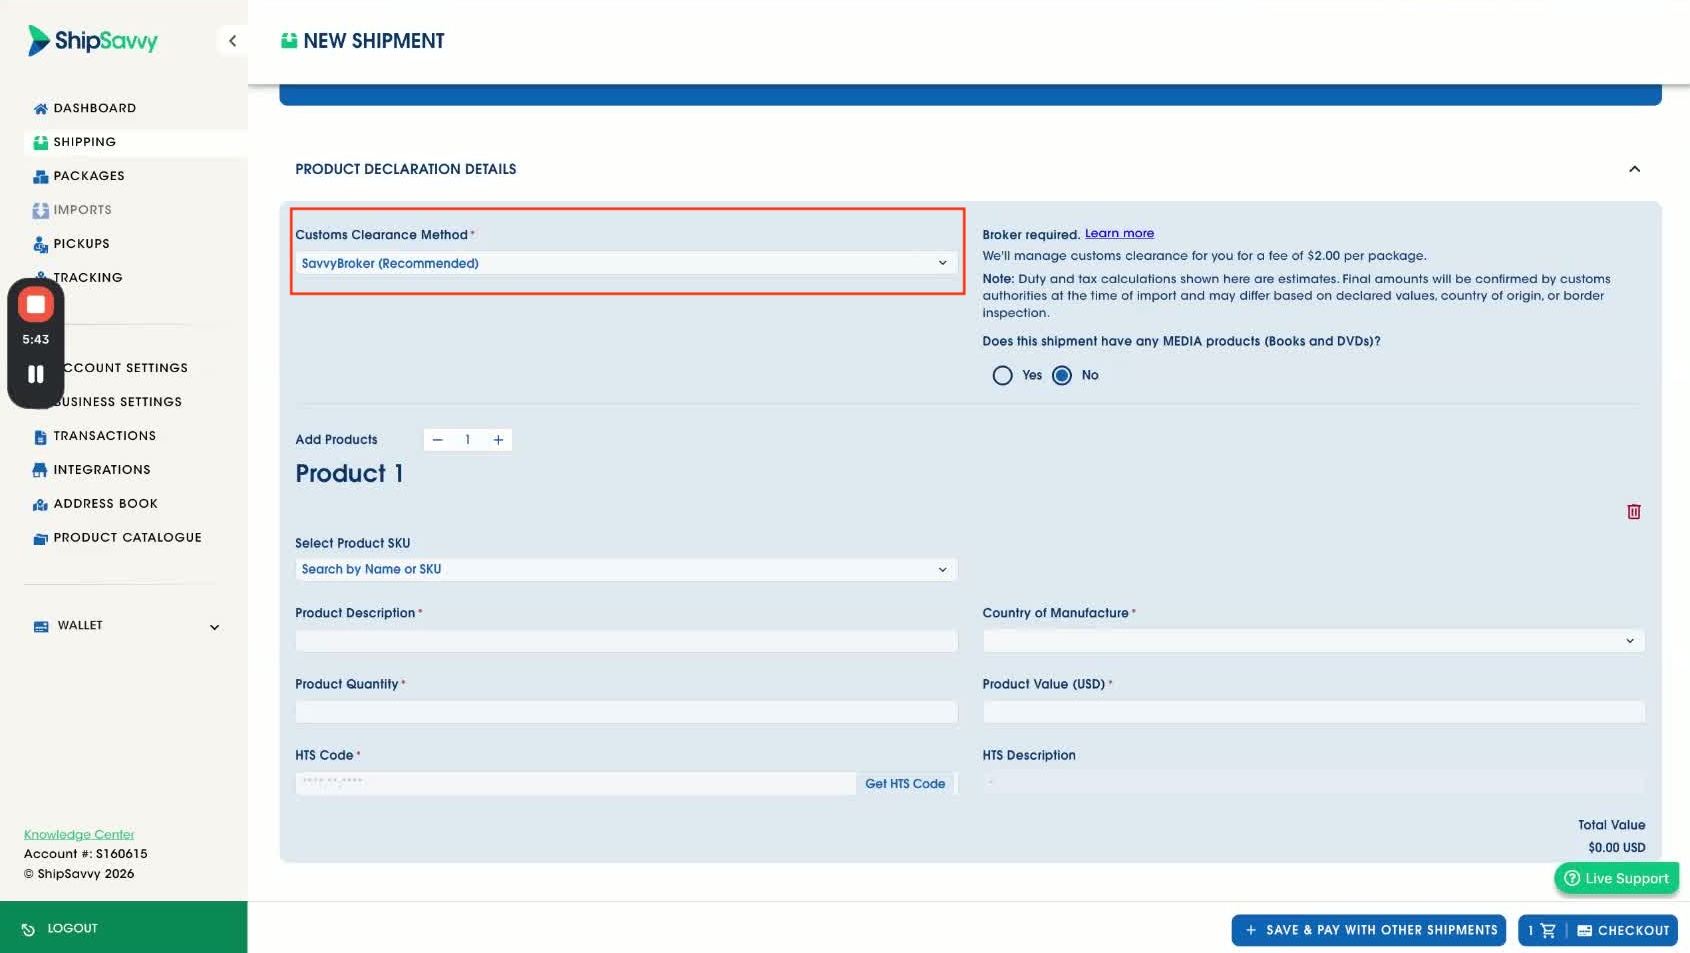Open the Learn more link

[1119, 233]
